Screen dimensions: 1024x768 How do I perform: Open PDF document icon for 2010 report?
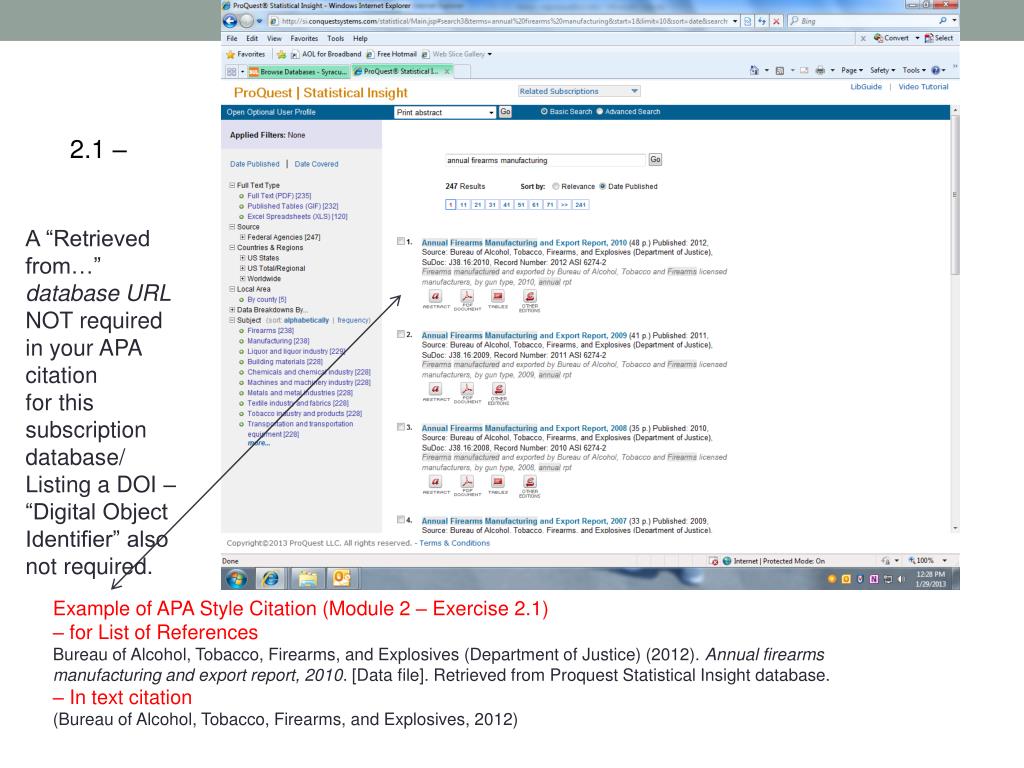(x=467, y=297)
